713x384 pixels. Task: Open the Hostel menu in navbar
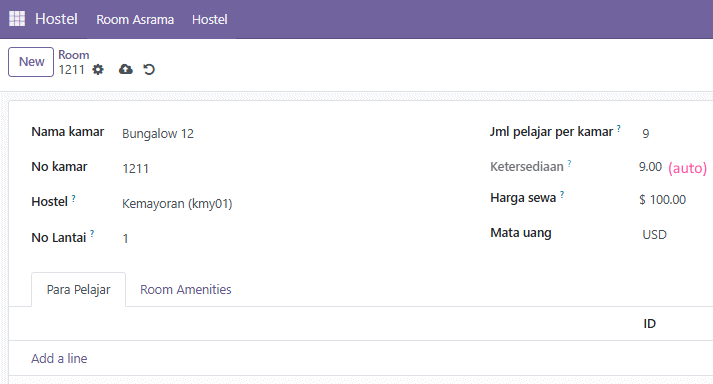coord(210,20)
